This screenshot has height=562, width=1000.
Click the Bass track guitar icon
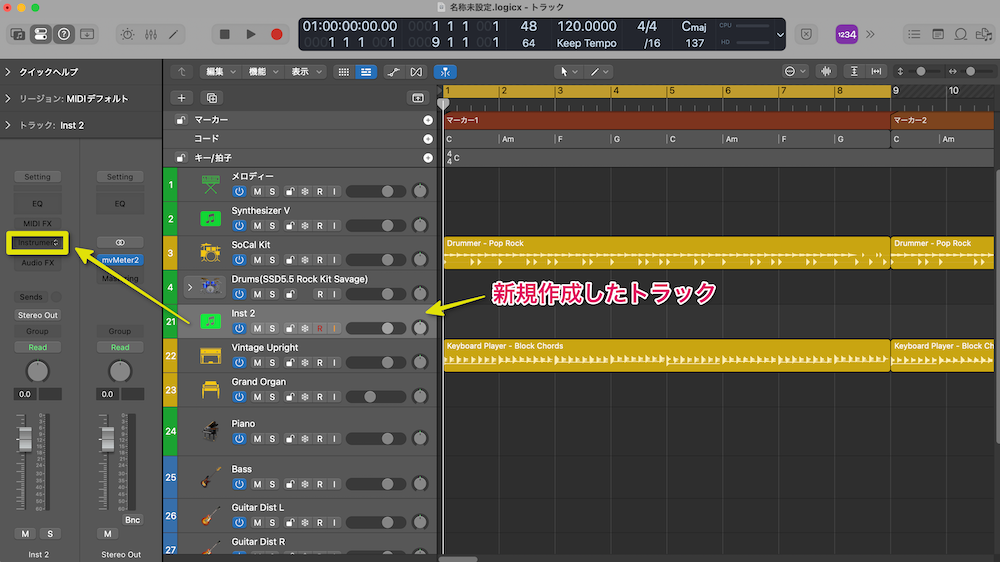[x=210, y=477]
